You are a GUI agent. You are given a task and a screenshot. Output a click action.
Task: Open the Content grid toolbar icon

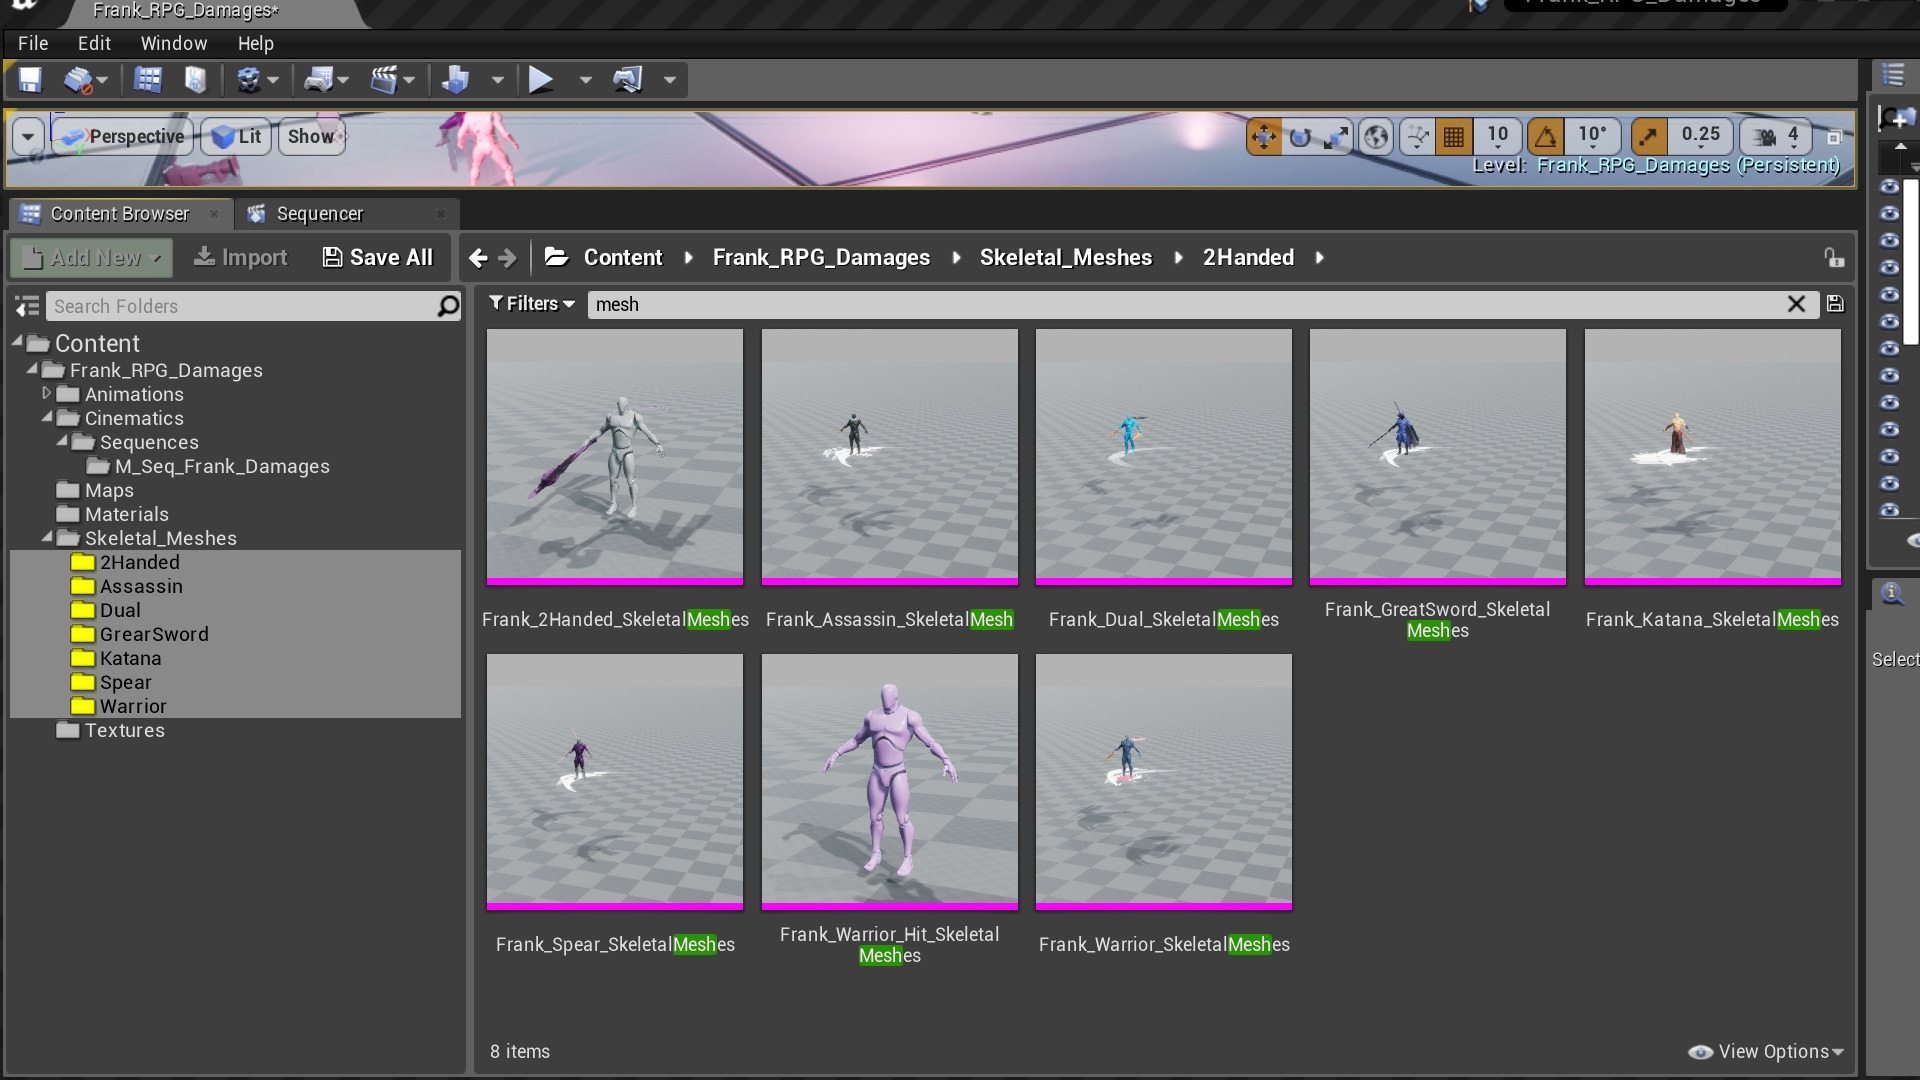[148, 80]
